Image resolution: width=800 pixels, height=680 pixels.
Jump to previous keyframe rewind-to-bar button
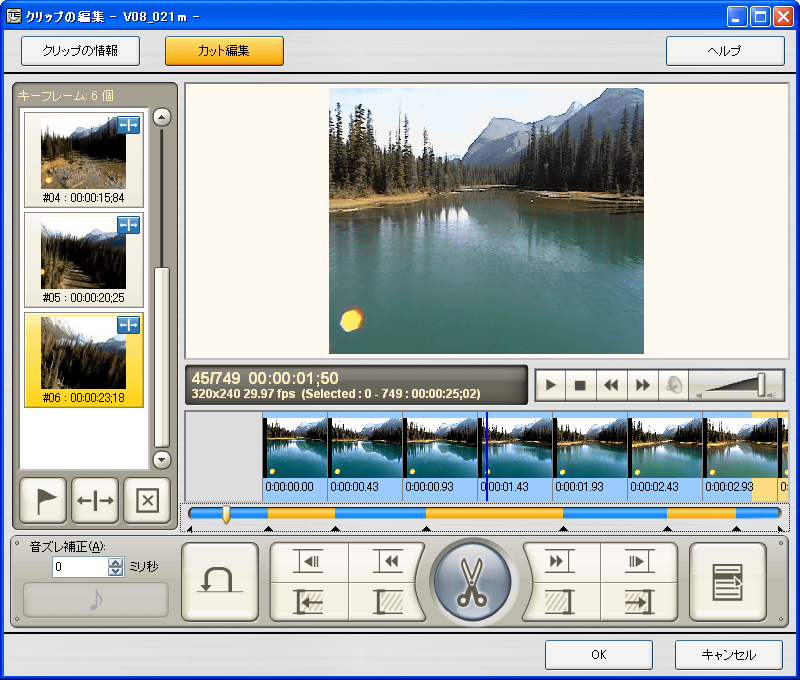pos(387,562)
